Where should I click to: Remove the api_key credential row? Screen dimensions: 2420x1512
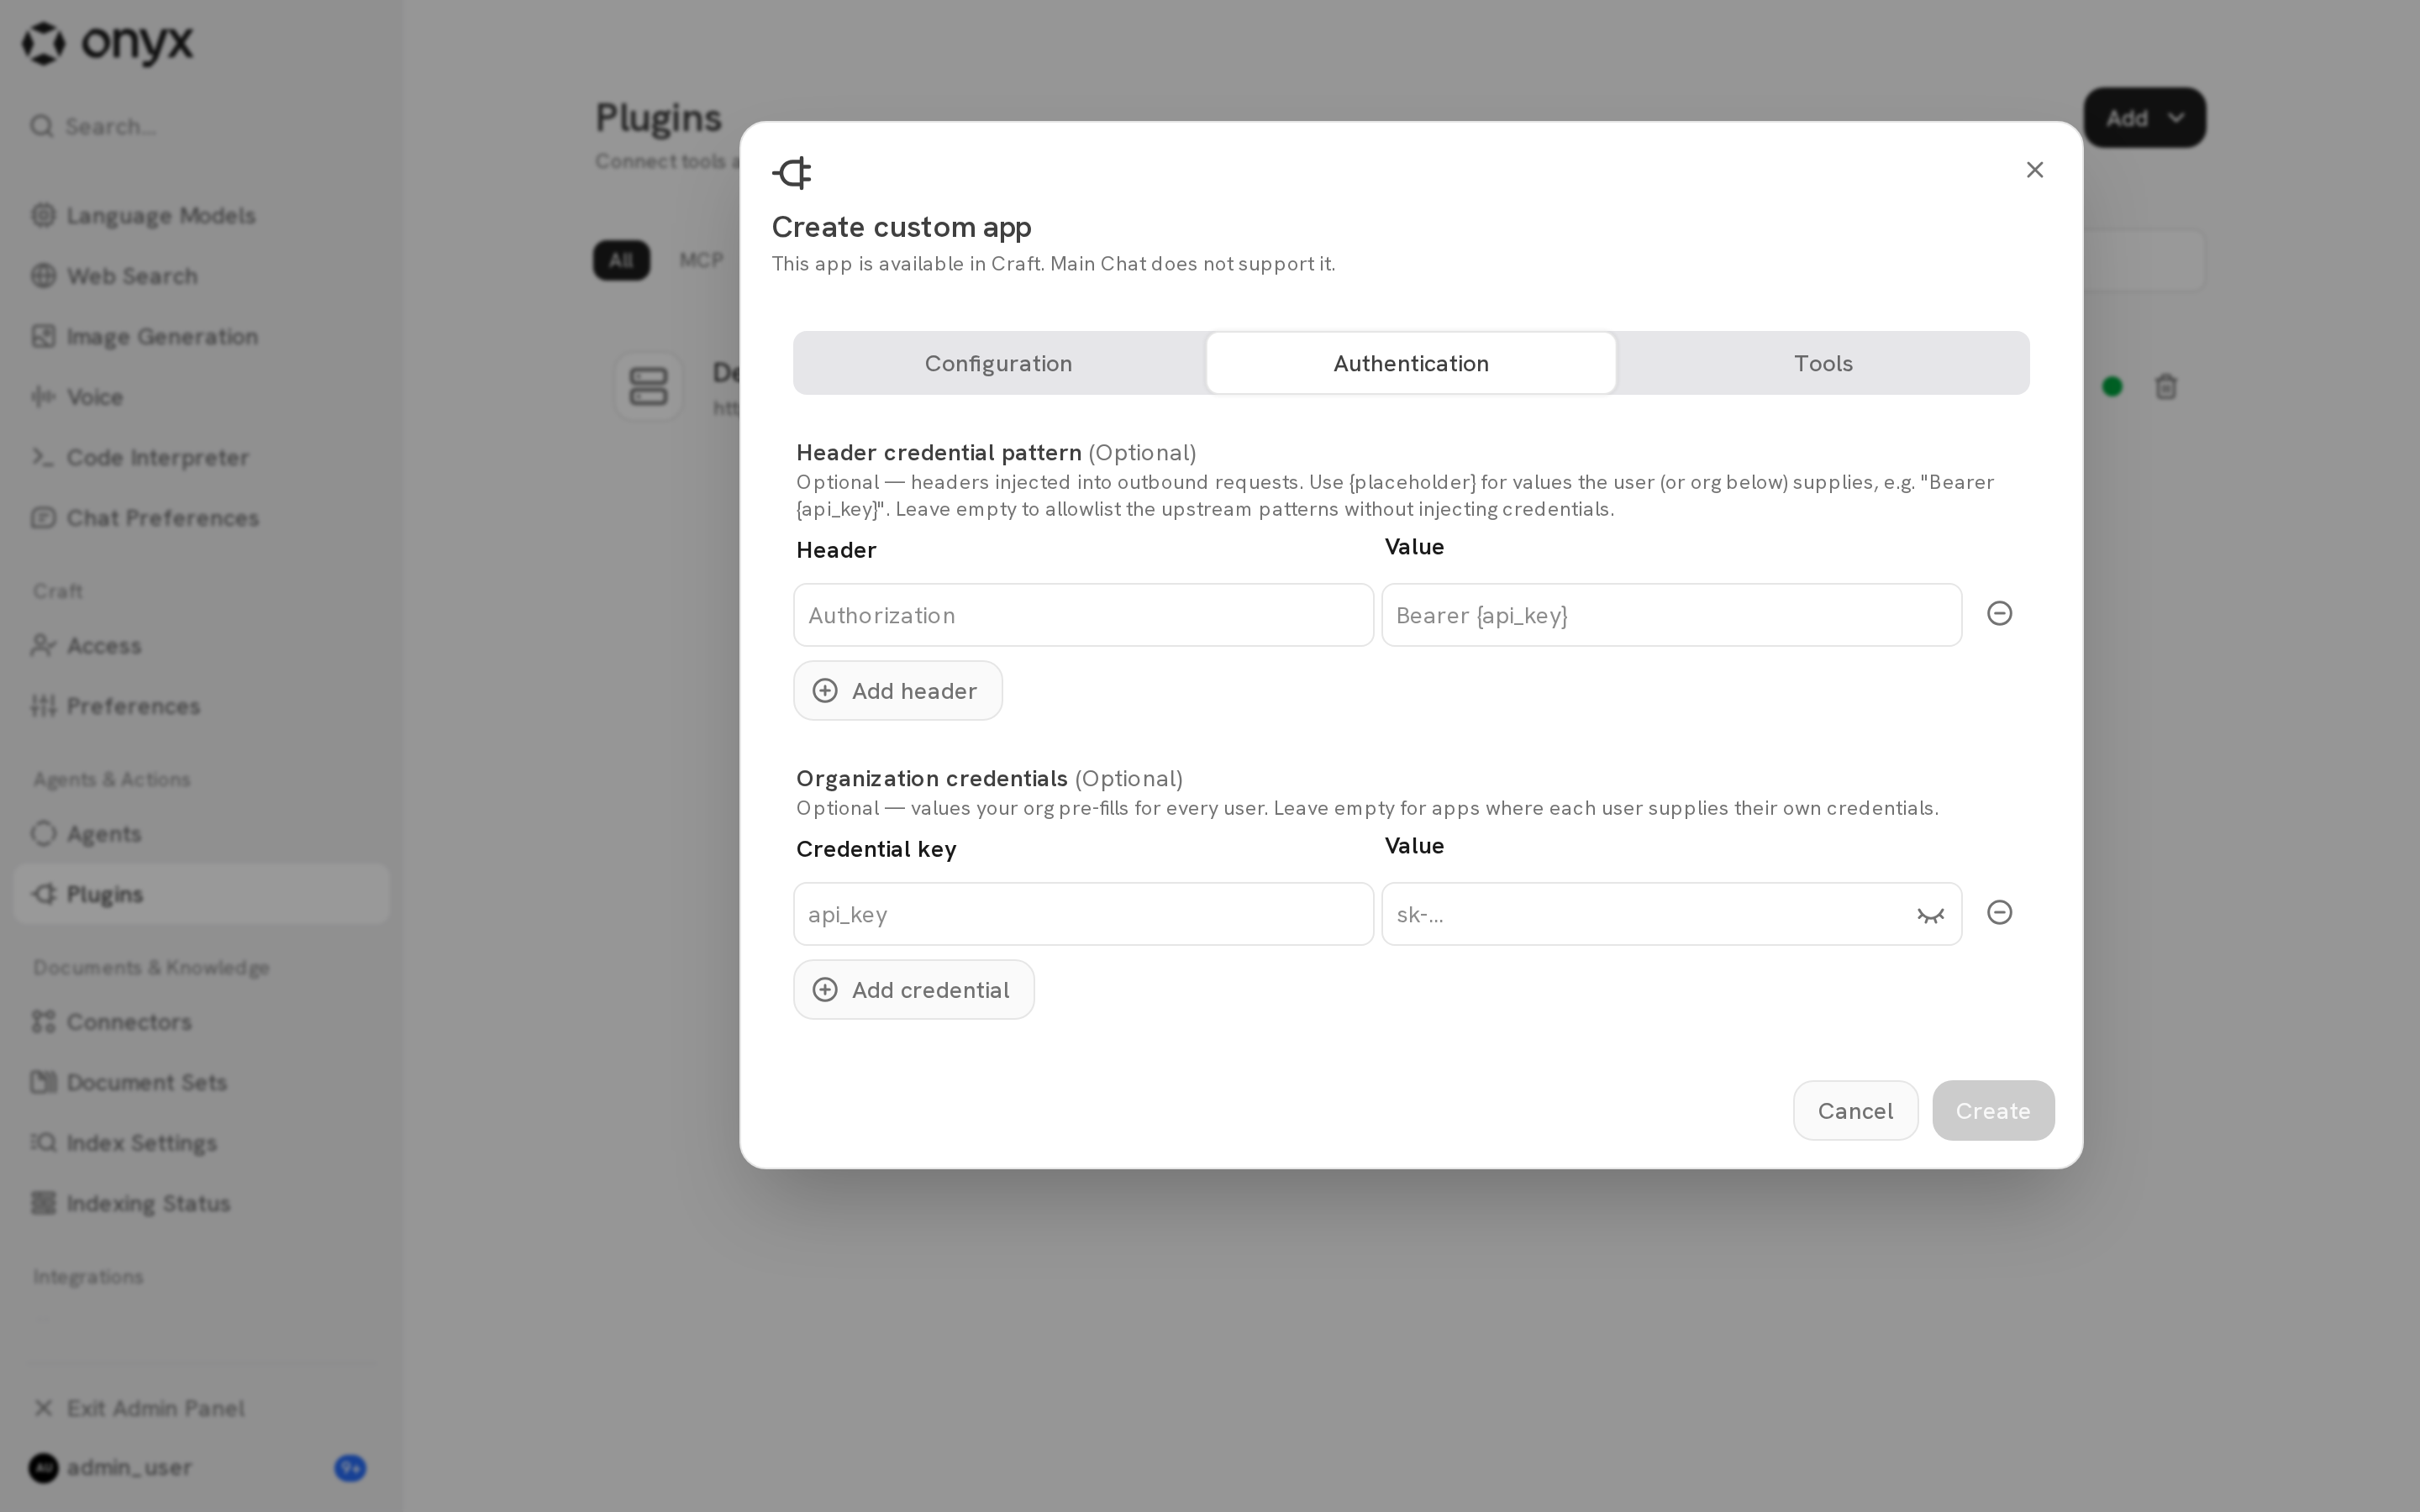point(1999,912)
